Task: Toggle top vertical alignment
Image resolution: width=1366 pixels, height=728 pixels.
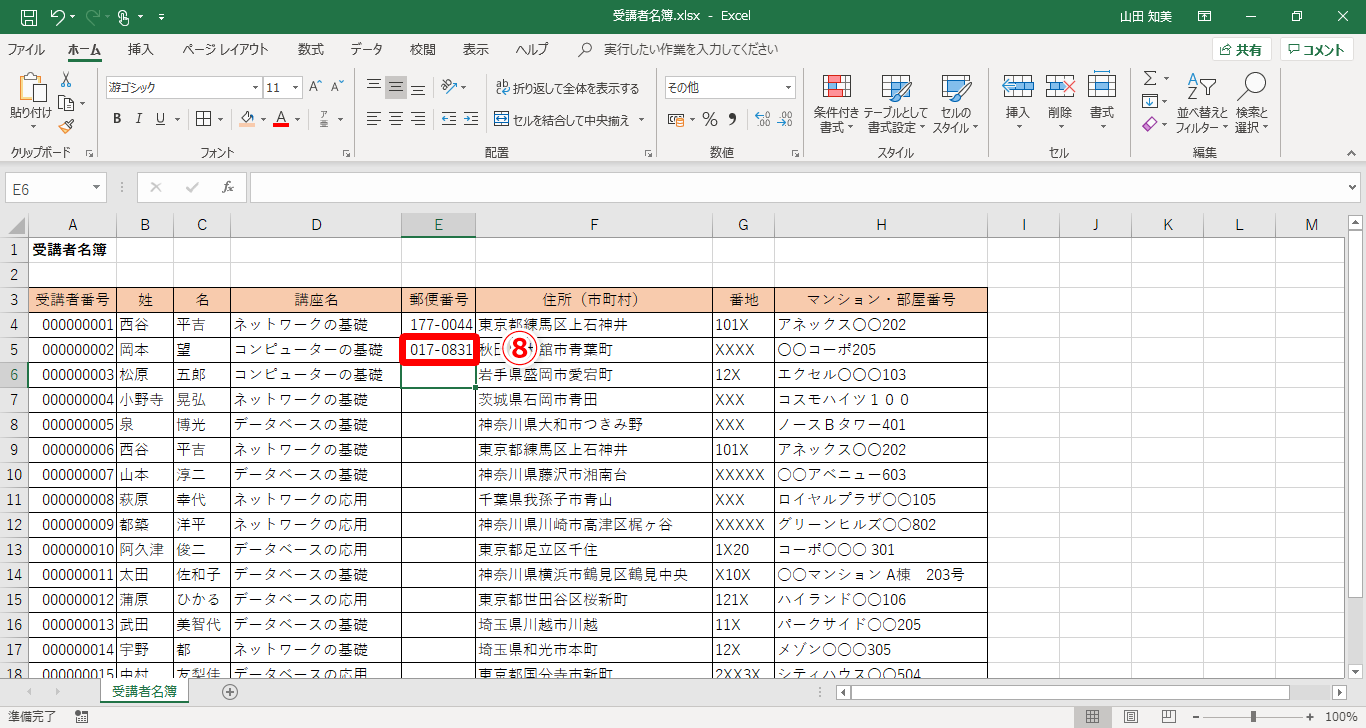Action: [374, 87]
